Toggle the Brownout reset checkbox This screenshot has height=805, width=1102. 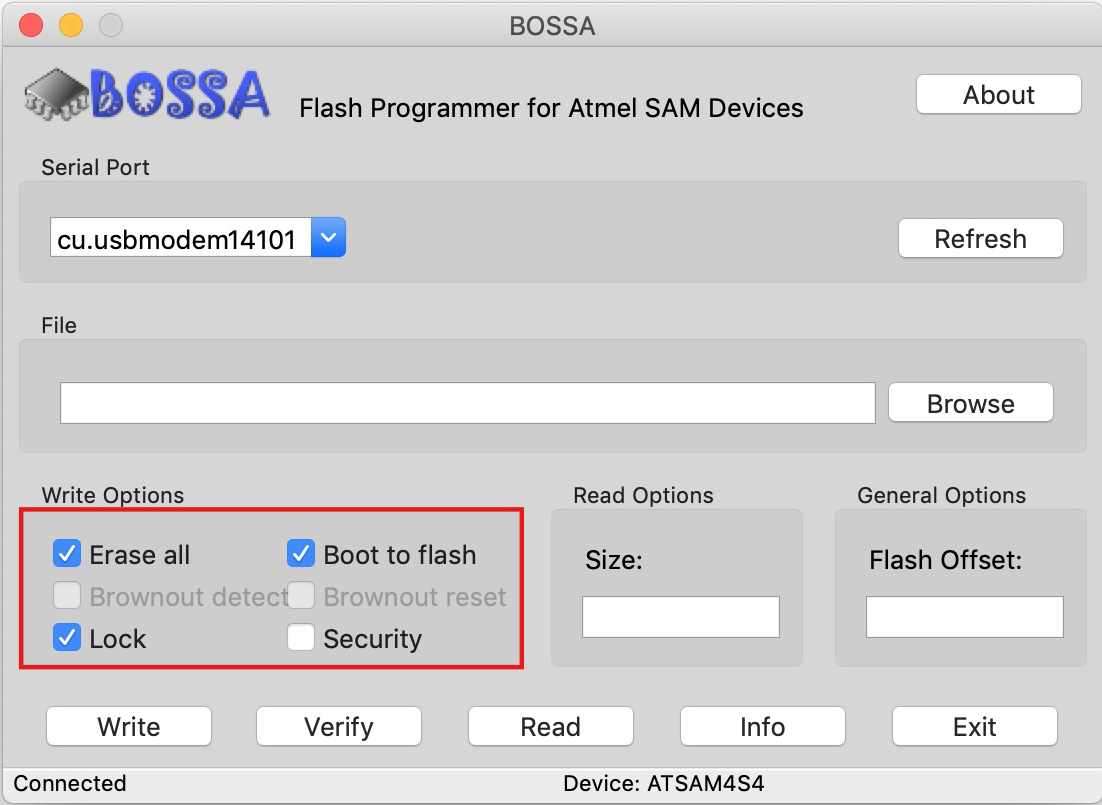[301, 595]
